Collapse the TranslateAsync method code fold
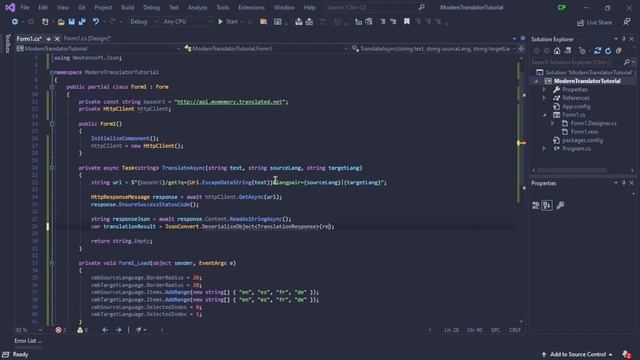 [52, 168]
